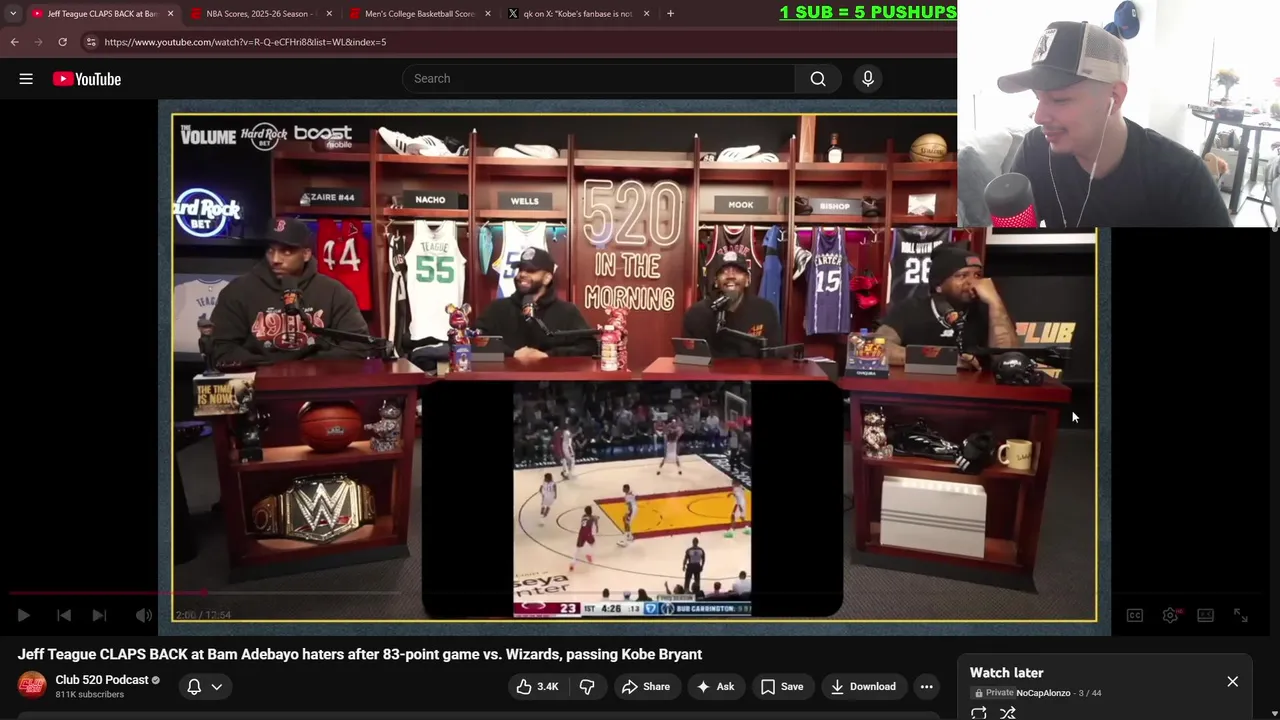Viewport: 1280px width, 720px height.
Task: Close the X post browser tab
Action: point(646,14)
